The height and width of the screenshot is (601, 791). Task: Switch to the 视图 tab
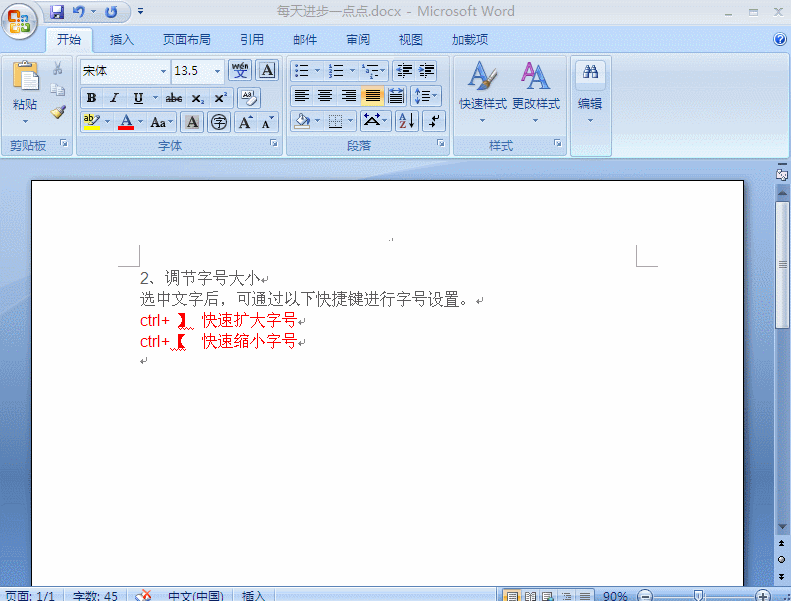[x=411, y=39]
